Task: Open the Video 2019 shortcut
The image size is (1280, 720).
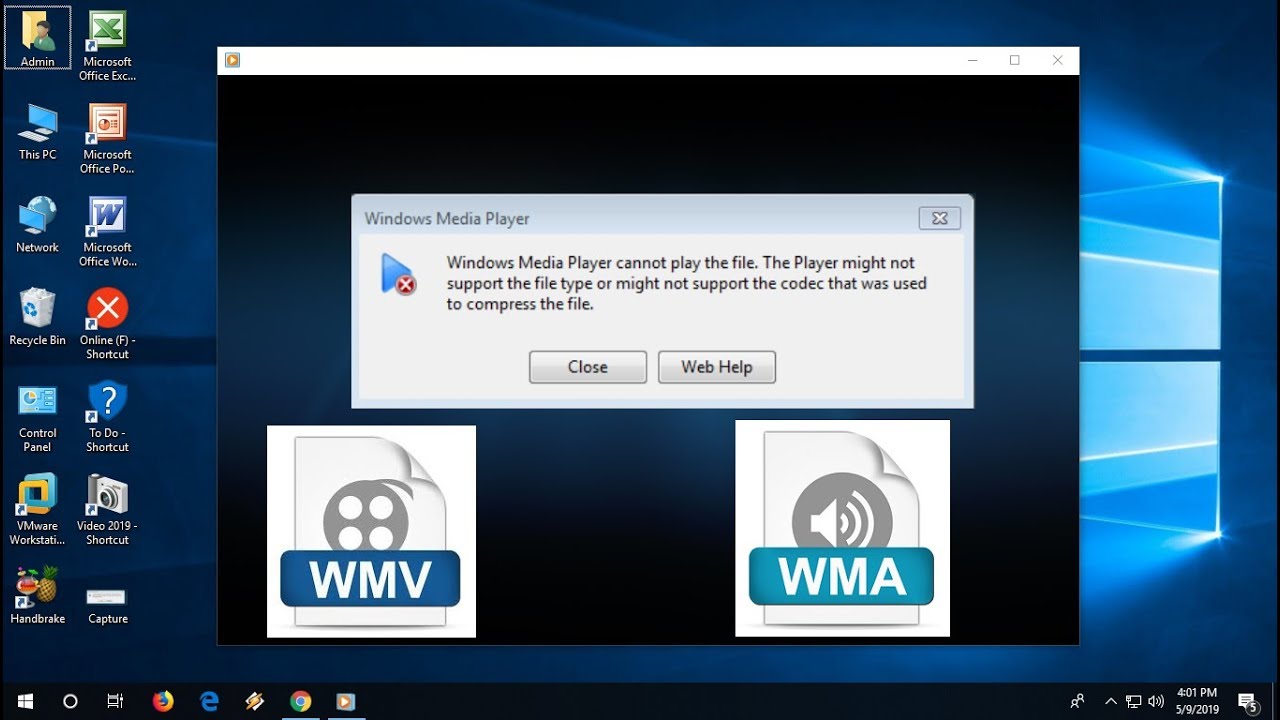Action: click(x=107, y=510)
